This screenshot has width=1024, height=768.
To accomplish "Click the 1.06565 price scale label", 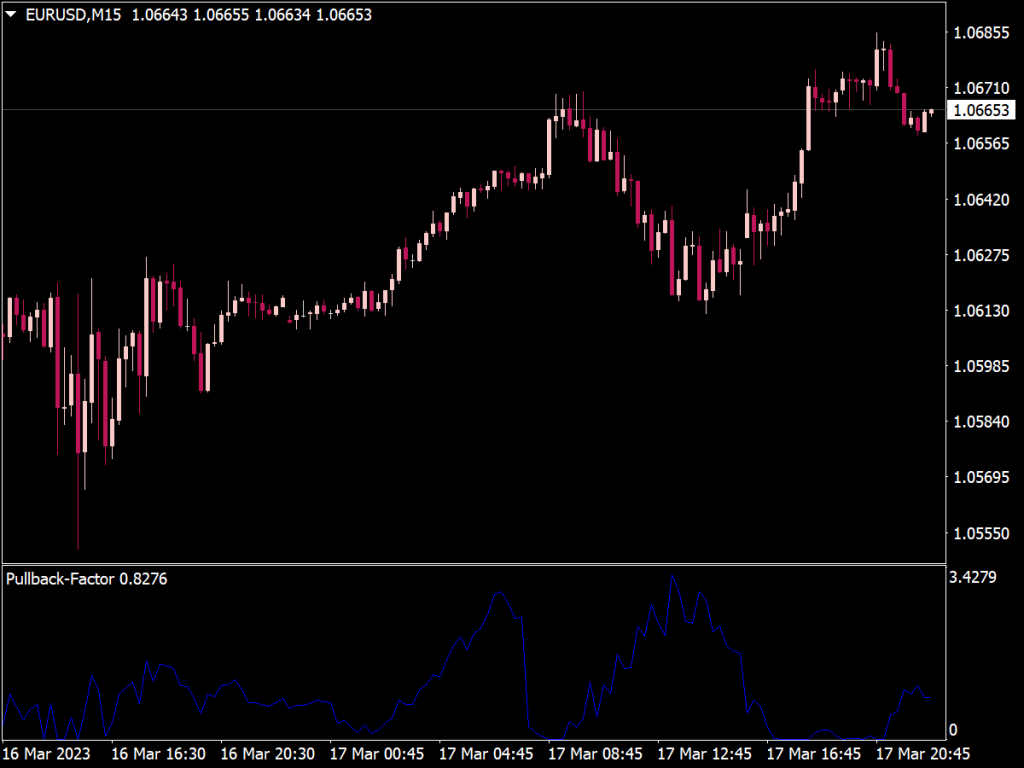I will pos(981,144).
